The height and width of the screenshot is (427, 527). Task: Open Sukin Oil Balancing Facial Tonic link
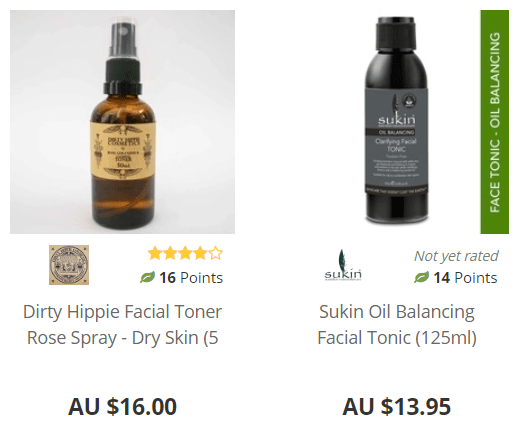[397, 324]
